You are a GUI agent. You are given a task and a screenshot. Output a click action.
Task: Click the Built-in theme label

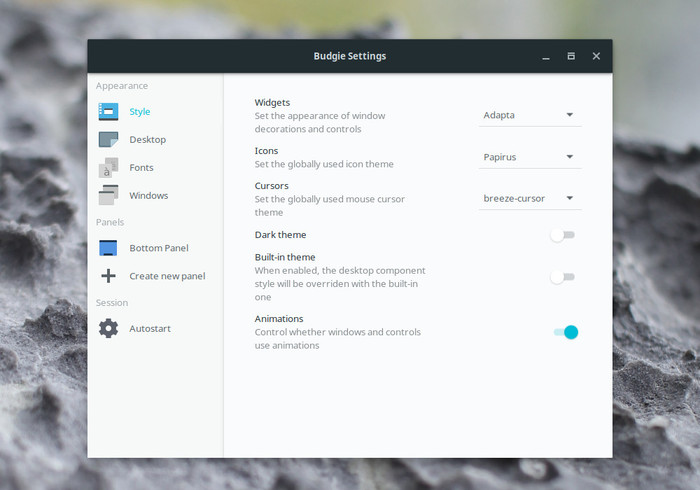click(x=285, y=257)
